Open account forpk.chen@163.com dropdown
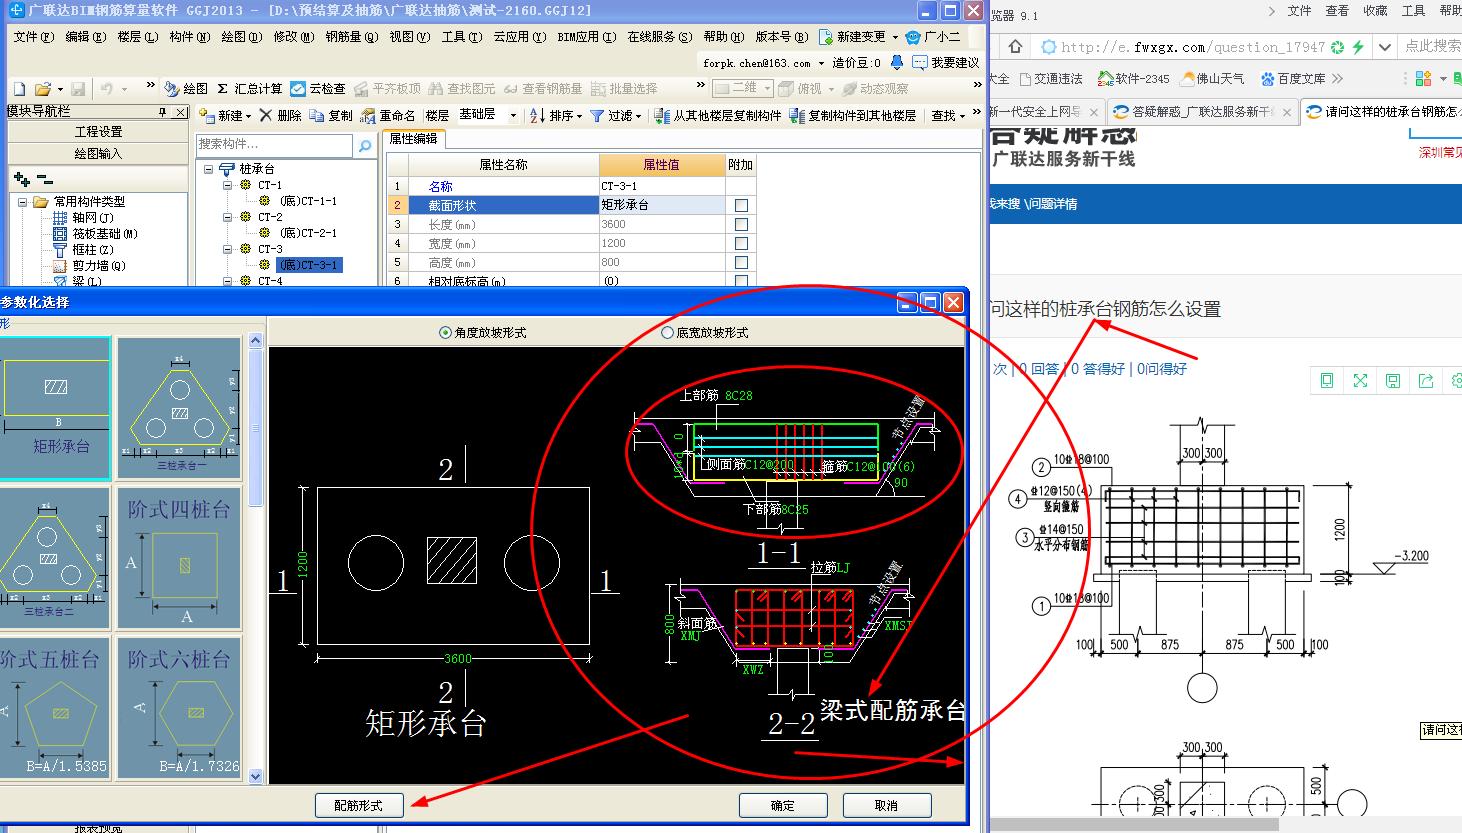The width and height of the screenshot is (1462, 833). 822,62
